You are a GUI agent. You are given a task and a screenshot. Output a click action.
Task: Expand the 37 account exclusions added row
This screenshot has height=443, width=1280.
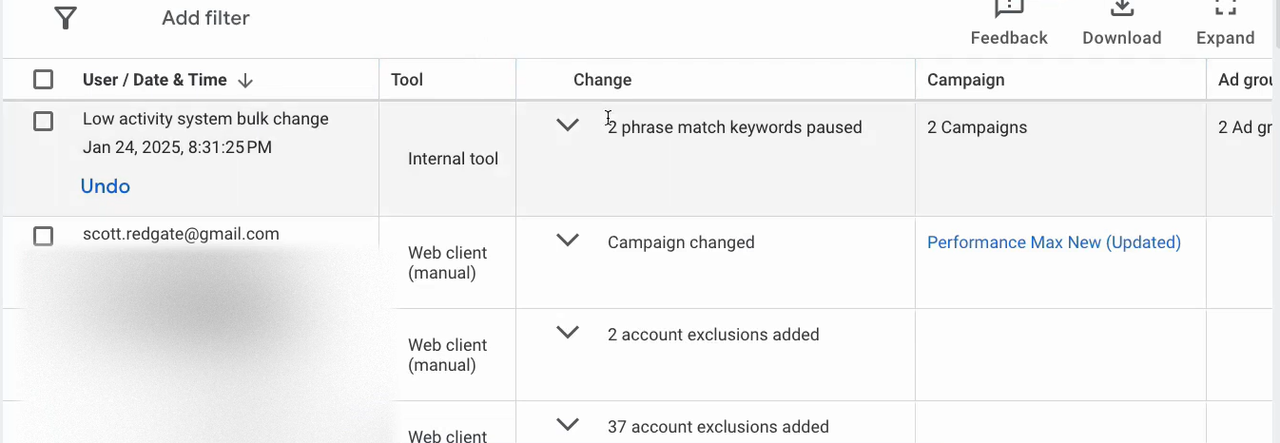click(567, 425)
